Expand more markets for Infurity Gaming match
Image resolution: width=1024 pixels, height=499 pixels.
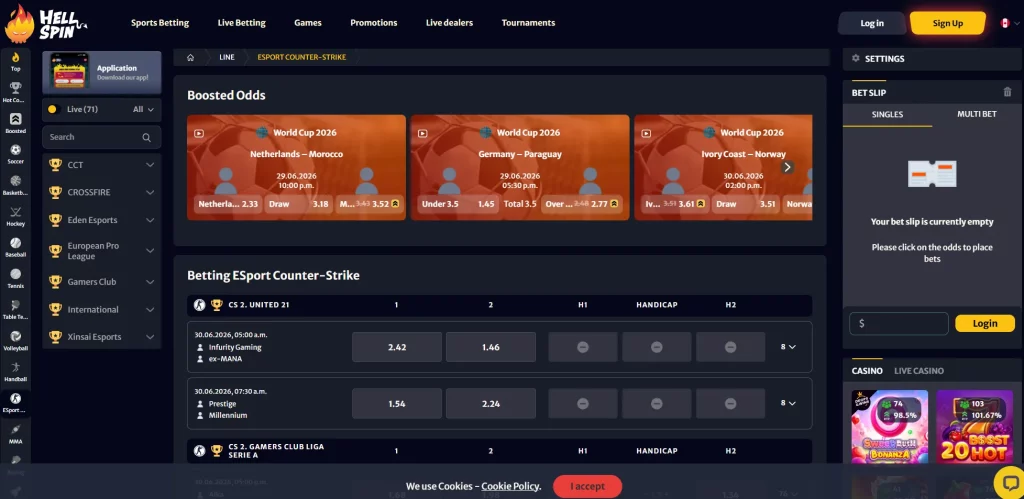click(788, 347)
